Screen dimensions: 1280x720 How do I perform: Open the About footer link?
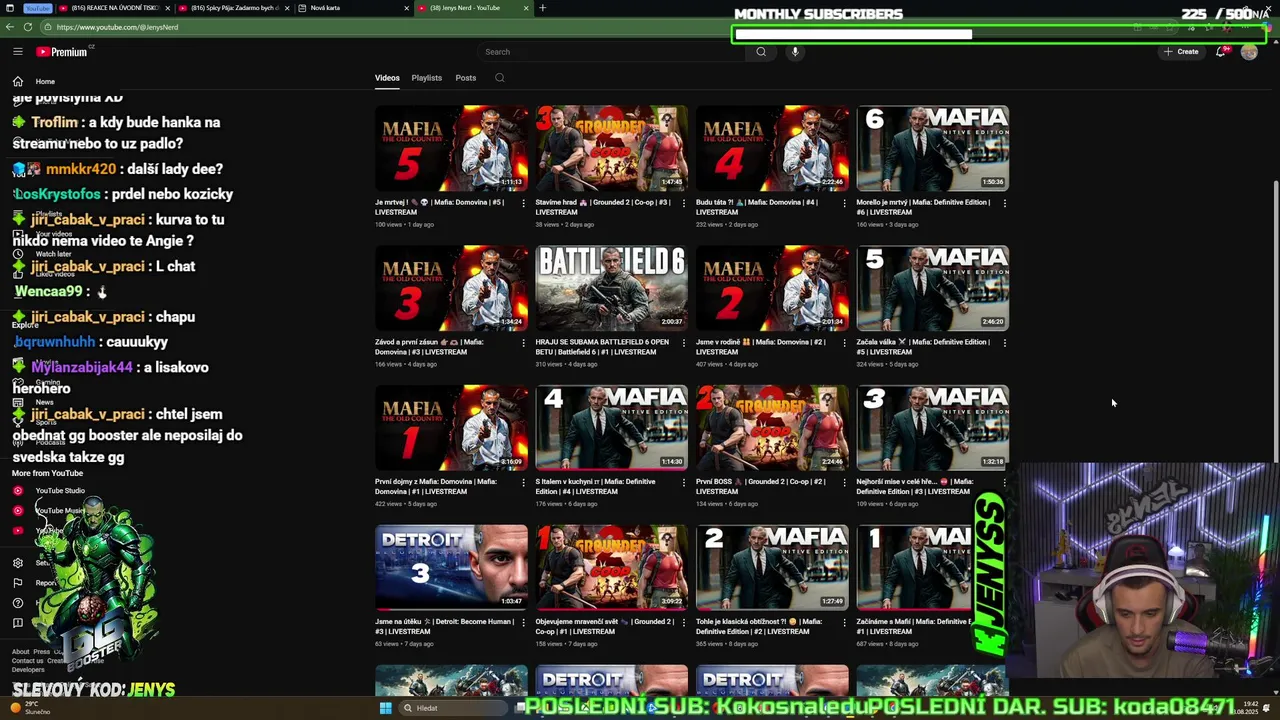coord(21,652)
